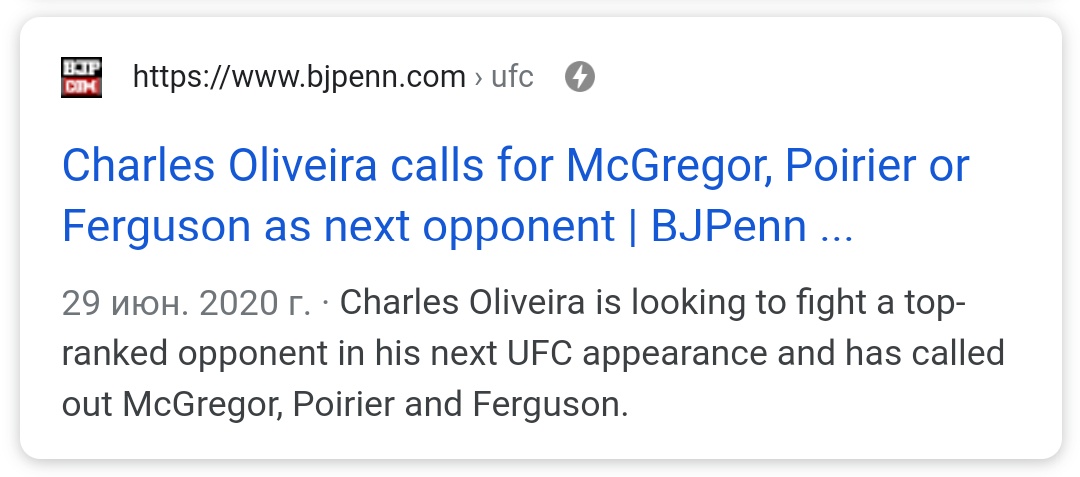The height and width of the screenshot is (477, 1080).
Task: Click the BJPenn.com favicon
Action: tap(81, 77)
